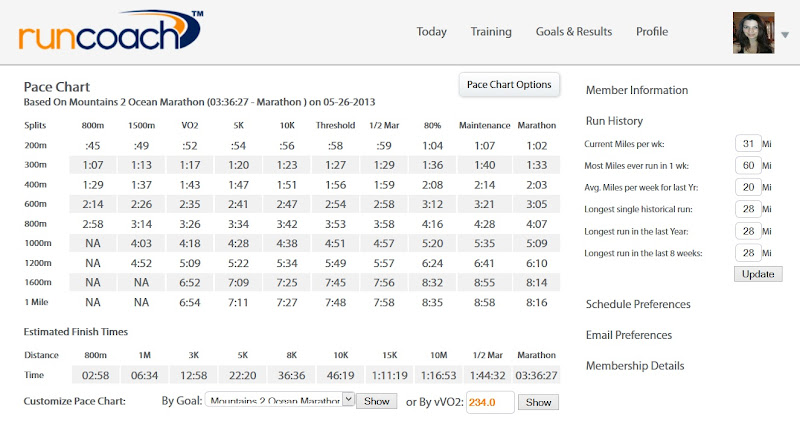Go to the Training menu

tap(491, 32)
